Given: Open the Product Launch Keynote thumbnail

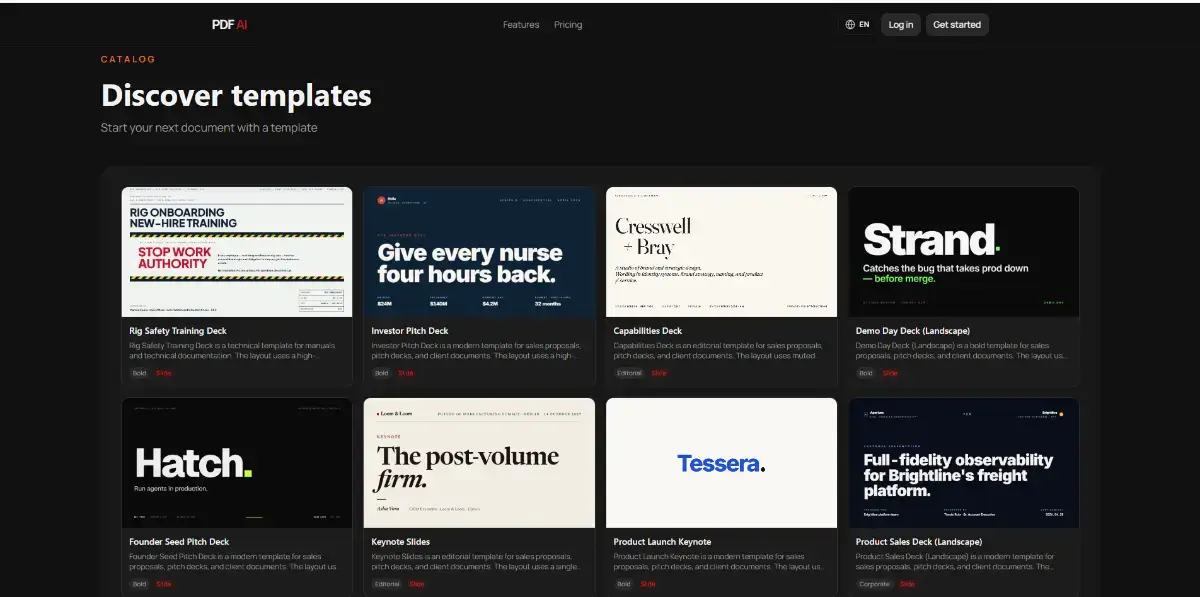Looking at the screenshot, I should (x=722, y=463).
